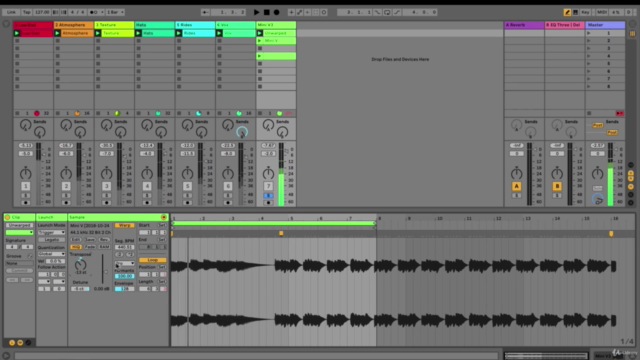Image resolution: width=640 pixels, height=360 pixels.
Task: Click the Seg. BPM value field
Action: point(124,247)
